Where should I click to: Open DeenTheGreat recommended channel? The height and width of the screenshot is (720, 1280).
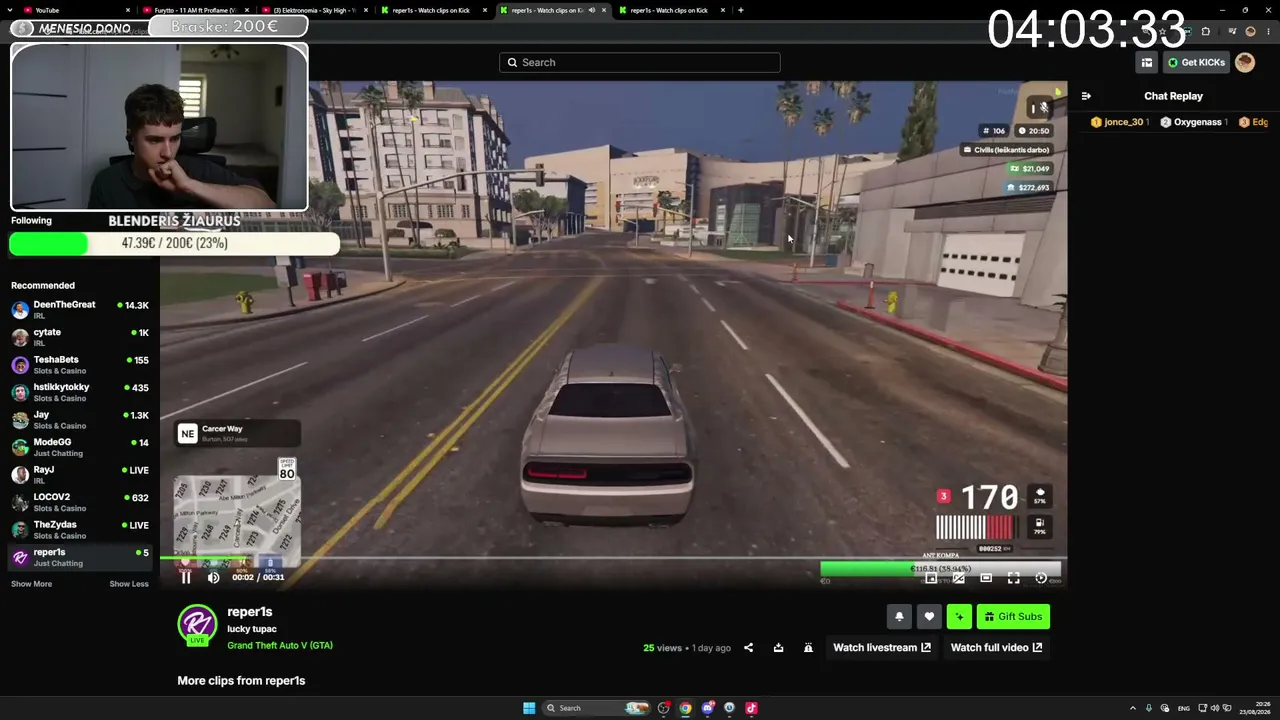[80, 310]
